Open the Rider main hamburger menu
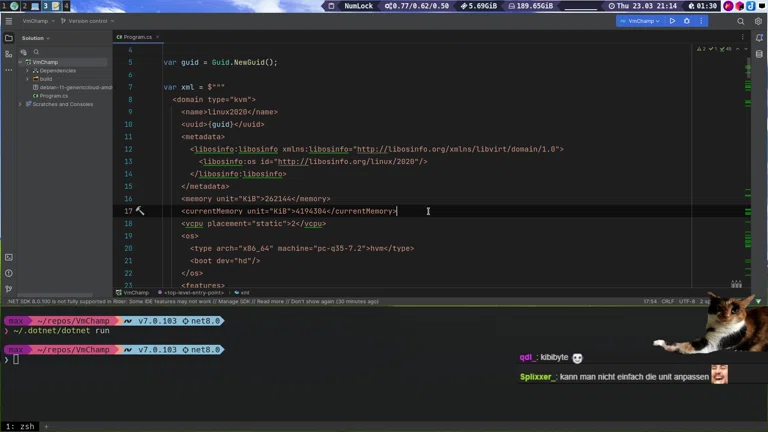 [9, 21]
